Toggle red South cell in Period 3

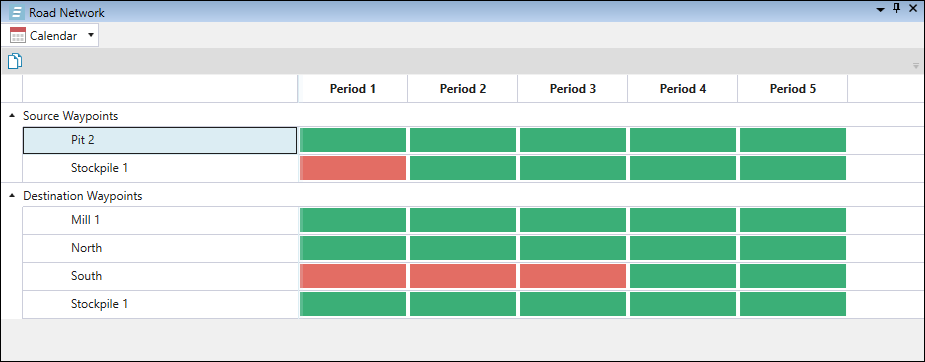pyautogui.click(x=573, y=276)
